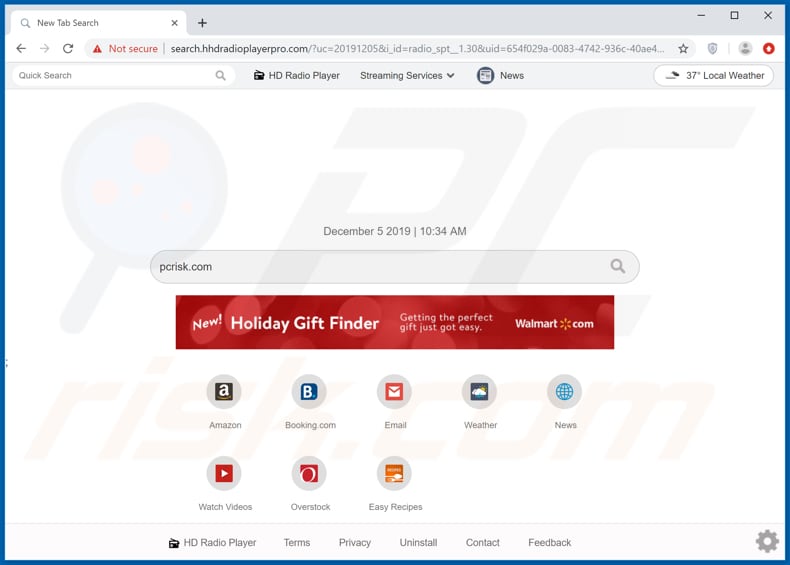Viewport: 790px width, 565px height.
Task: Open the Watch Videos shortcut icon
Action: pos(224,473)
